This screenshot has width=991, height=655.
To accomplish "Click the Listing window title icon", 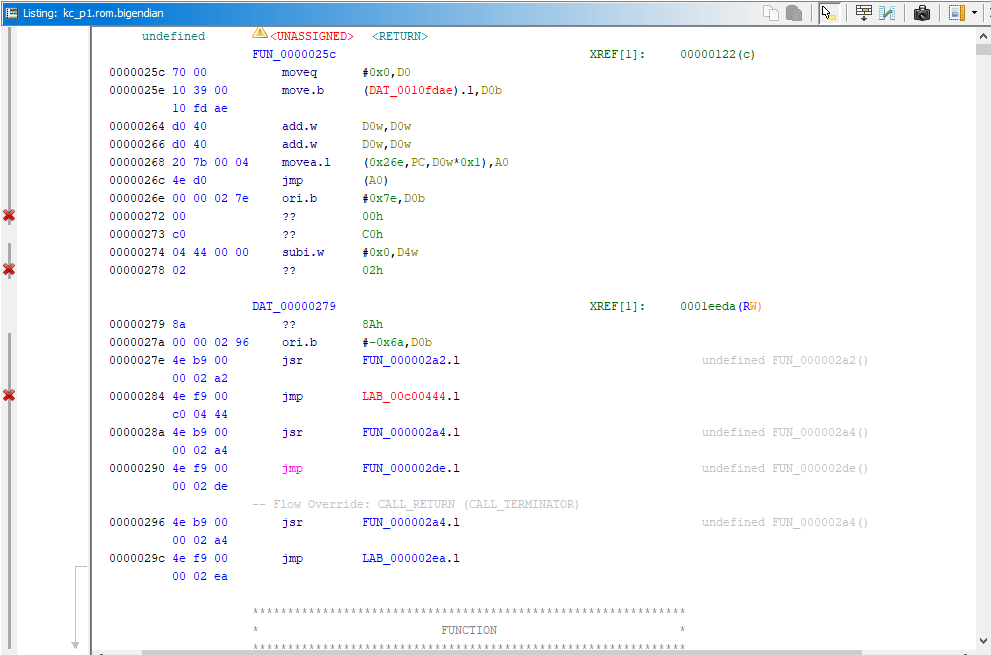I will [11, 13].
